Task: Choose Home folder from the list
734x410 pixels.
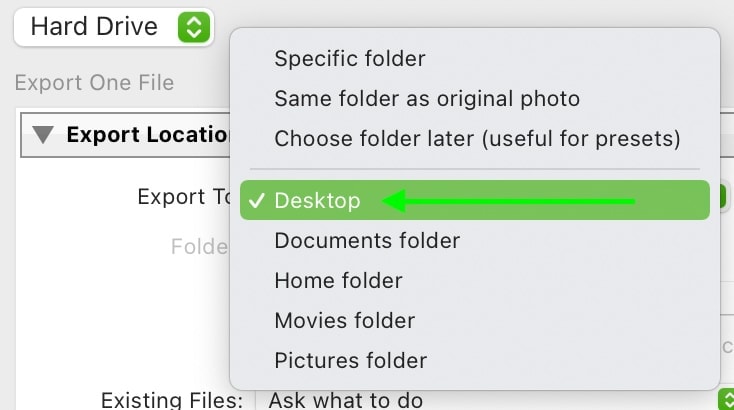Action: pyautogui.click(x=338, y=281)
